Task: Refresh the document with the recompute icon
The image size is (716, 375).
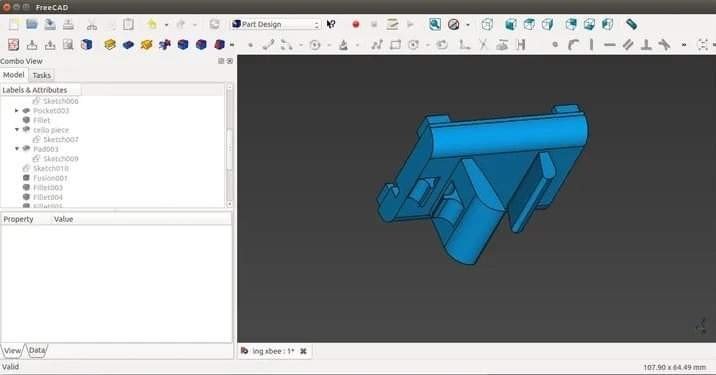Action: (x=214, y=24)
